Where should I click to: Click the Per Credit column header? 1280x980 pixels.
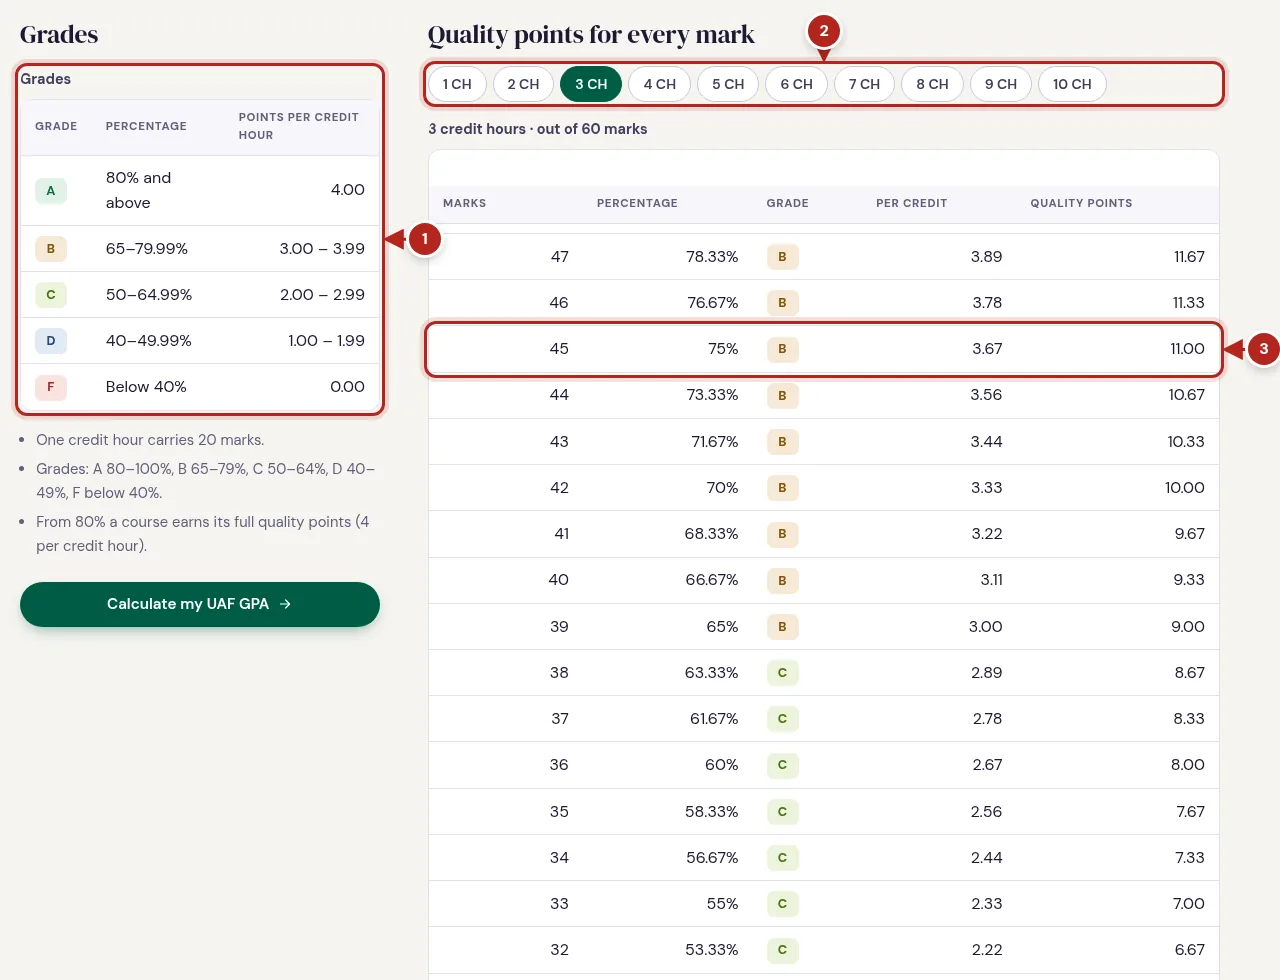pos(911,203)
